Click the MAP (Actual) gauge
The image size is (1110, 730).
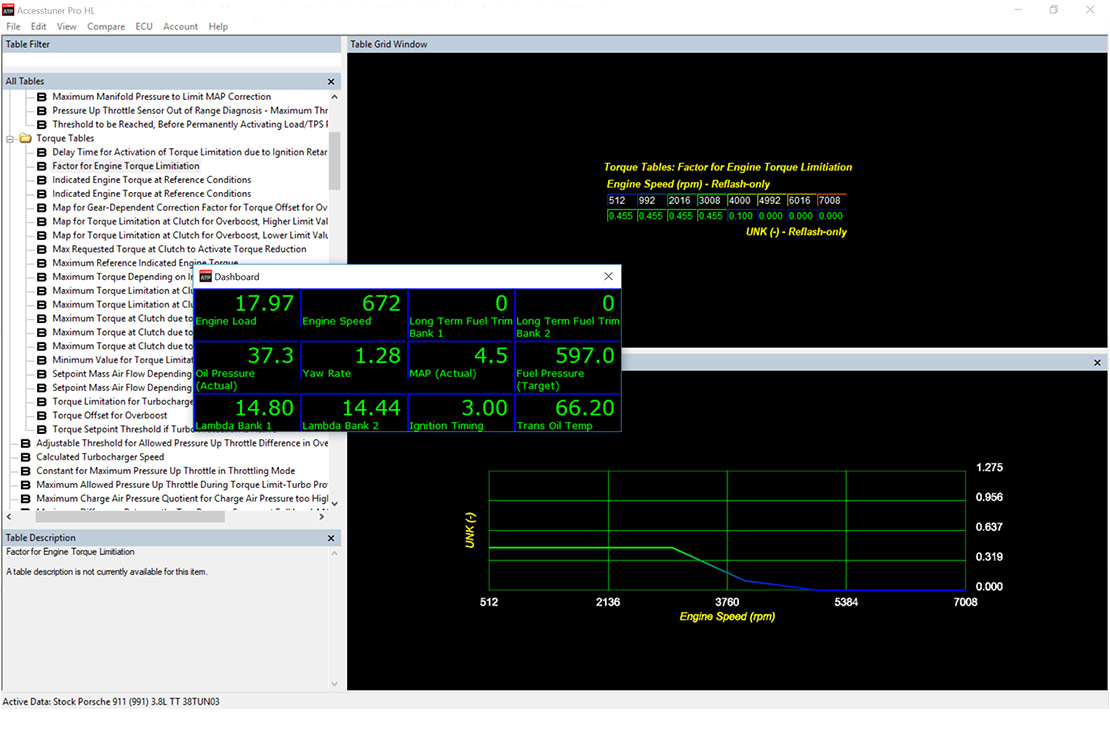[461, 367]
